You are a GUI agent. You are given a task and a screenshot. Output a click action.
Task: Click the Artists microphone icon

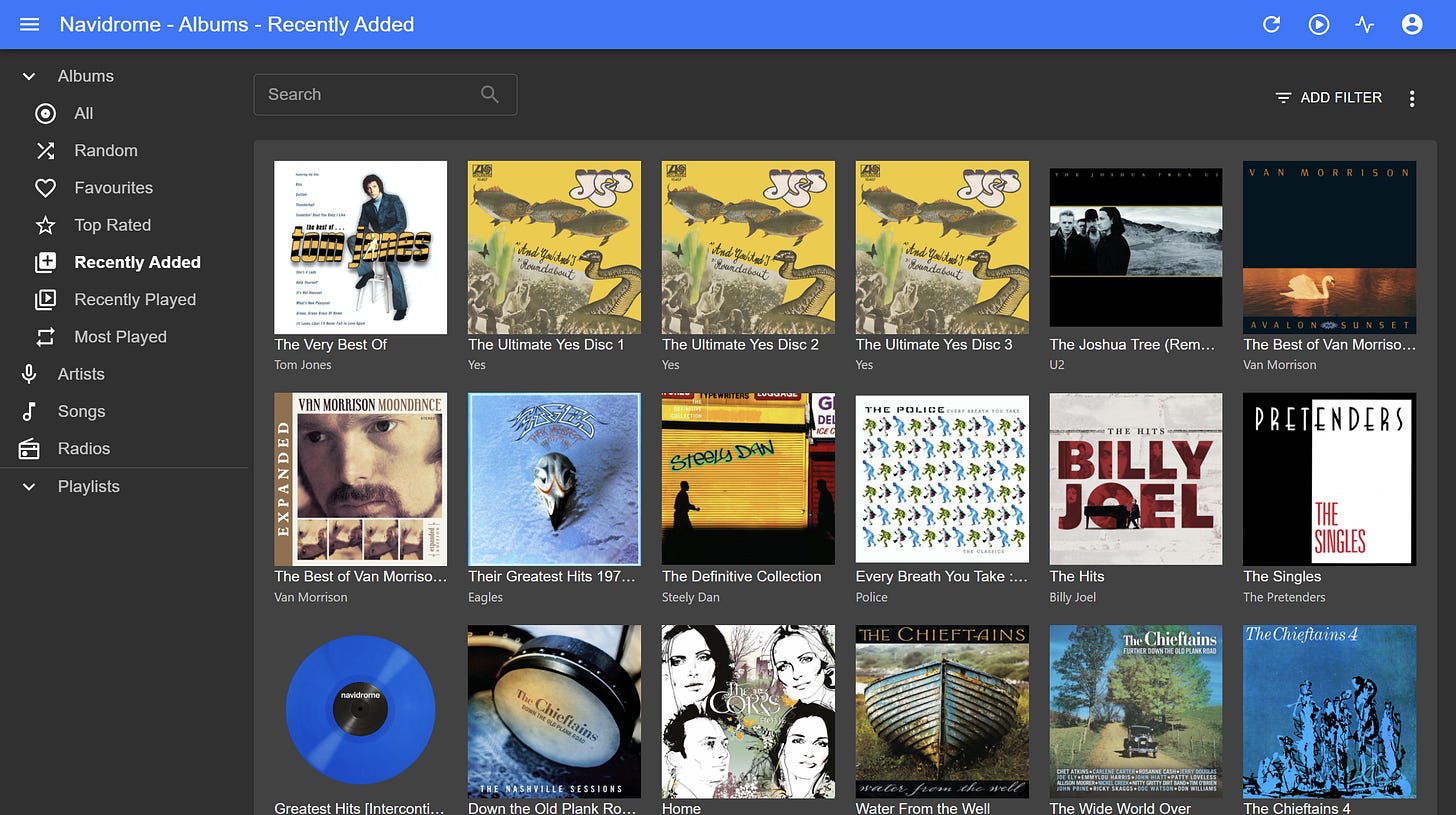(29, 374)
